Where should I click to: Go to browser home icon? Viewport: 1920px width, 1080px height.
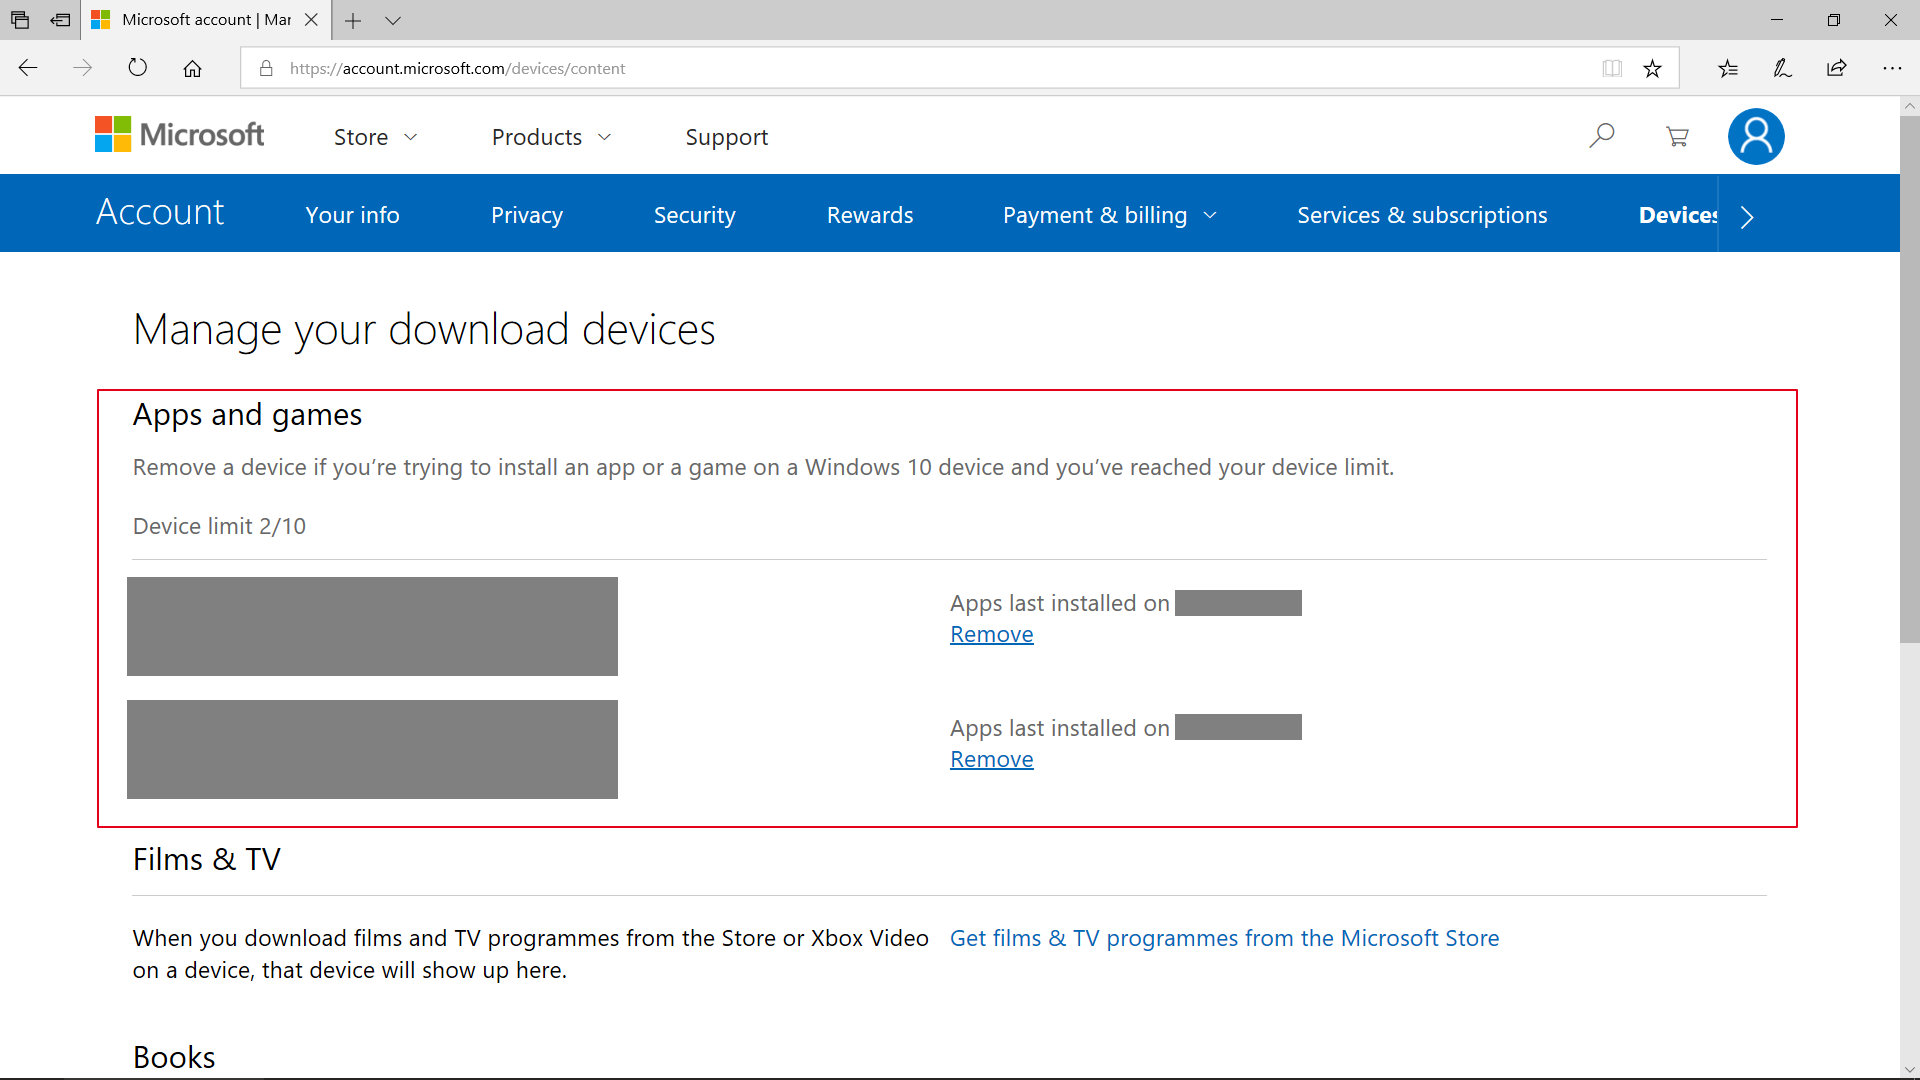pyautogui.click(x=192, y=68)
